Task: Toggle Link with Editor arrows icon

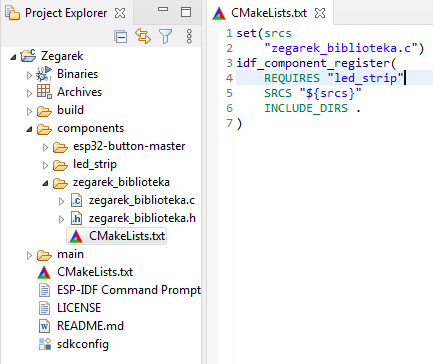Action: tap(143, 36)
